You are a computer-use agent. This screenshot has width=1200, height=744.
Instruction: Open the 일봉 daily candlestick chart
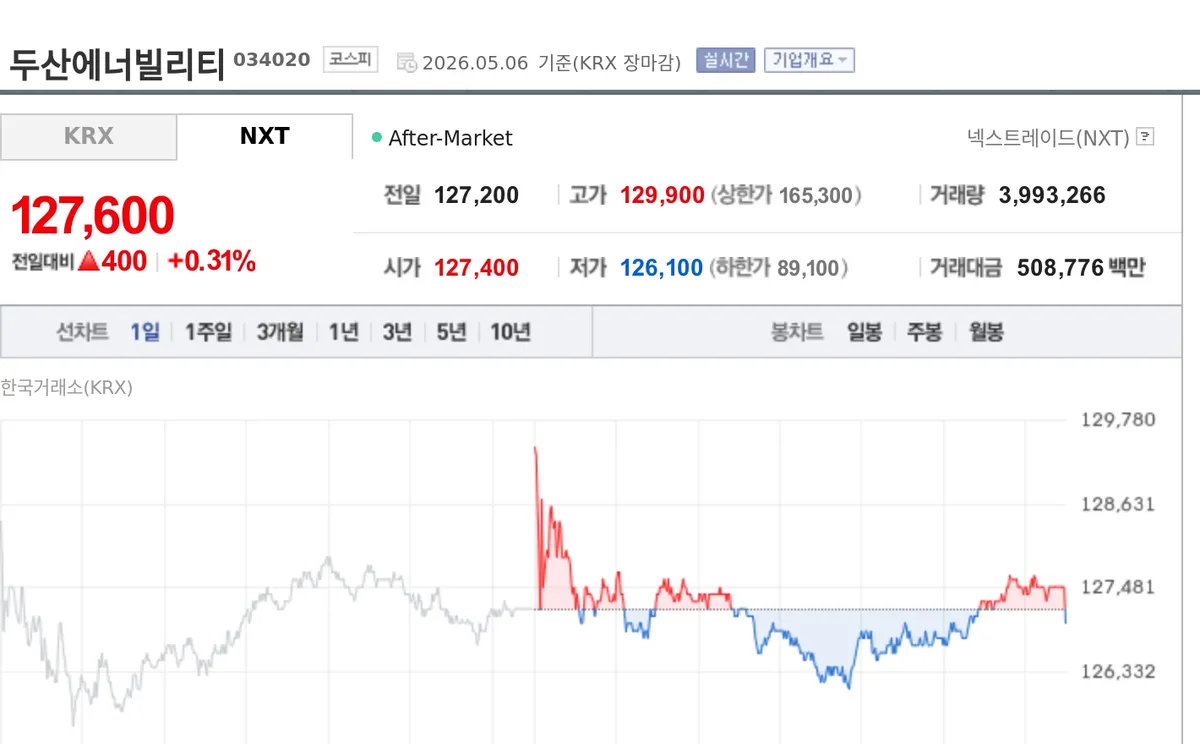point(864,333)
